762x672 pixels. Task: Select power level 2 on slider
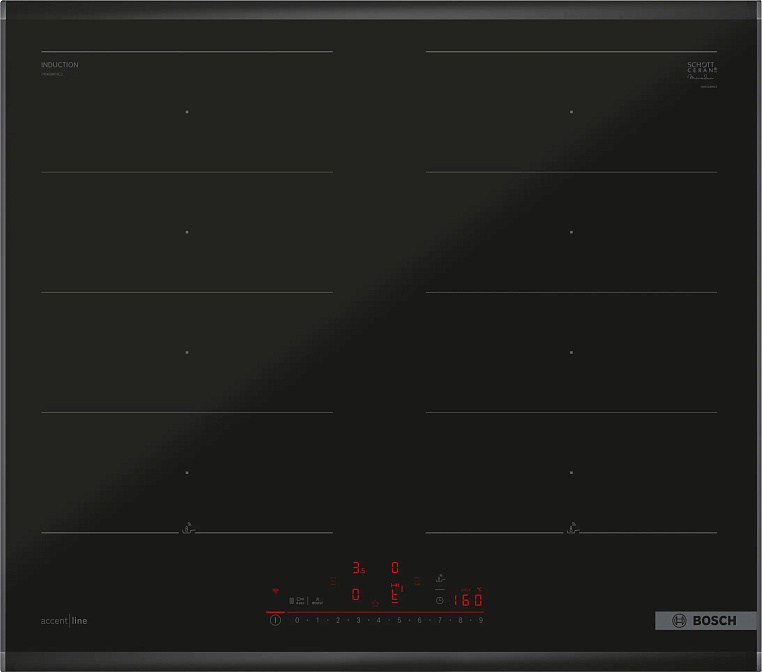pyautogui.click(x=338, y=620)
